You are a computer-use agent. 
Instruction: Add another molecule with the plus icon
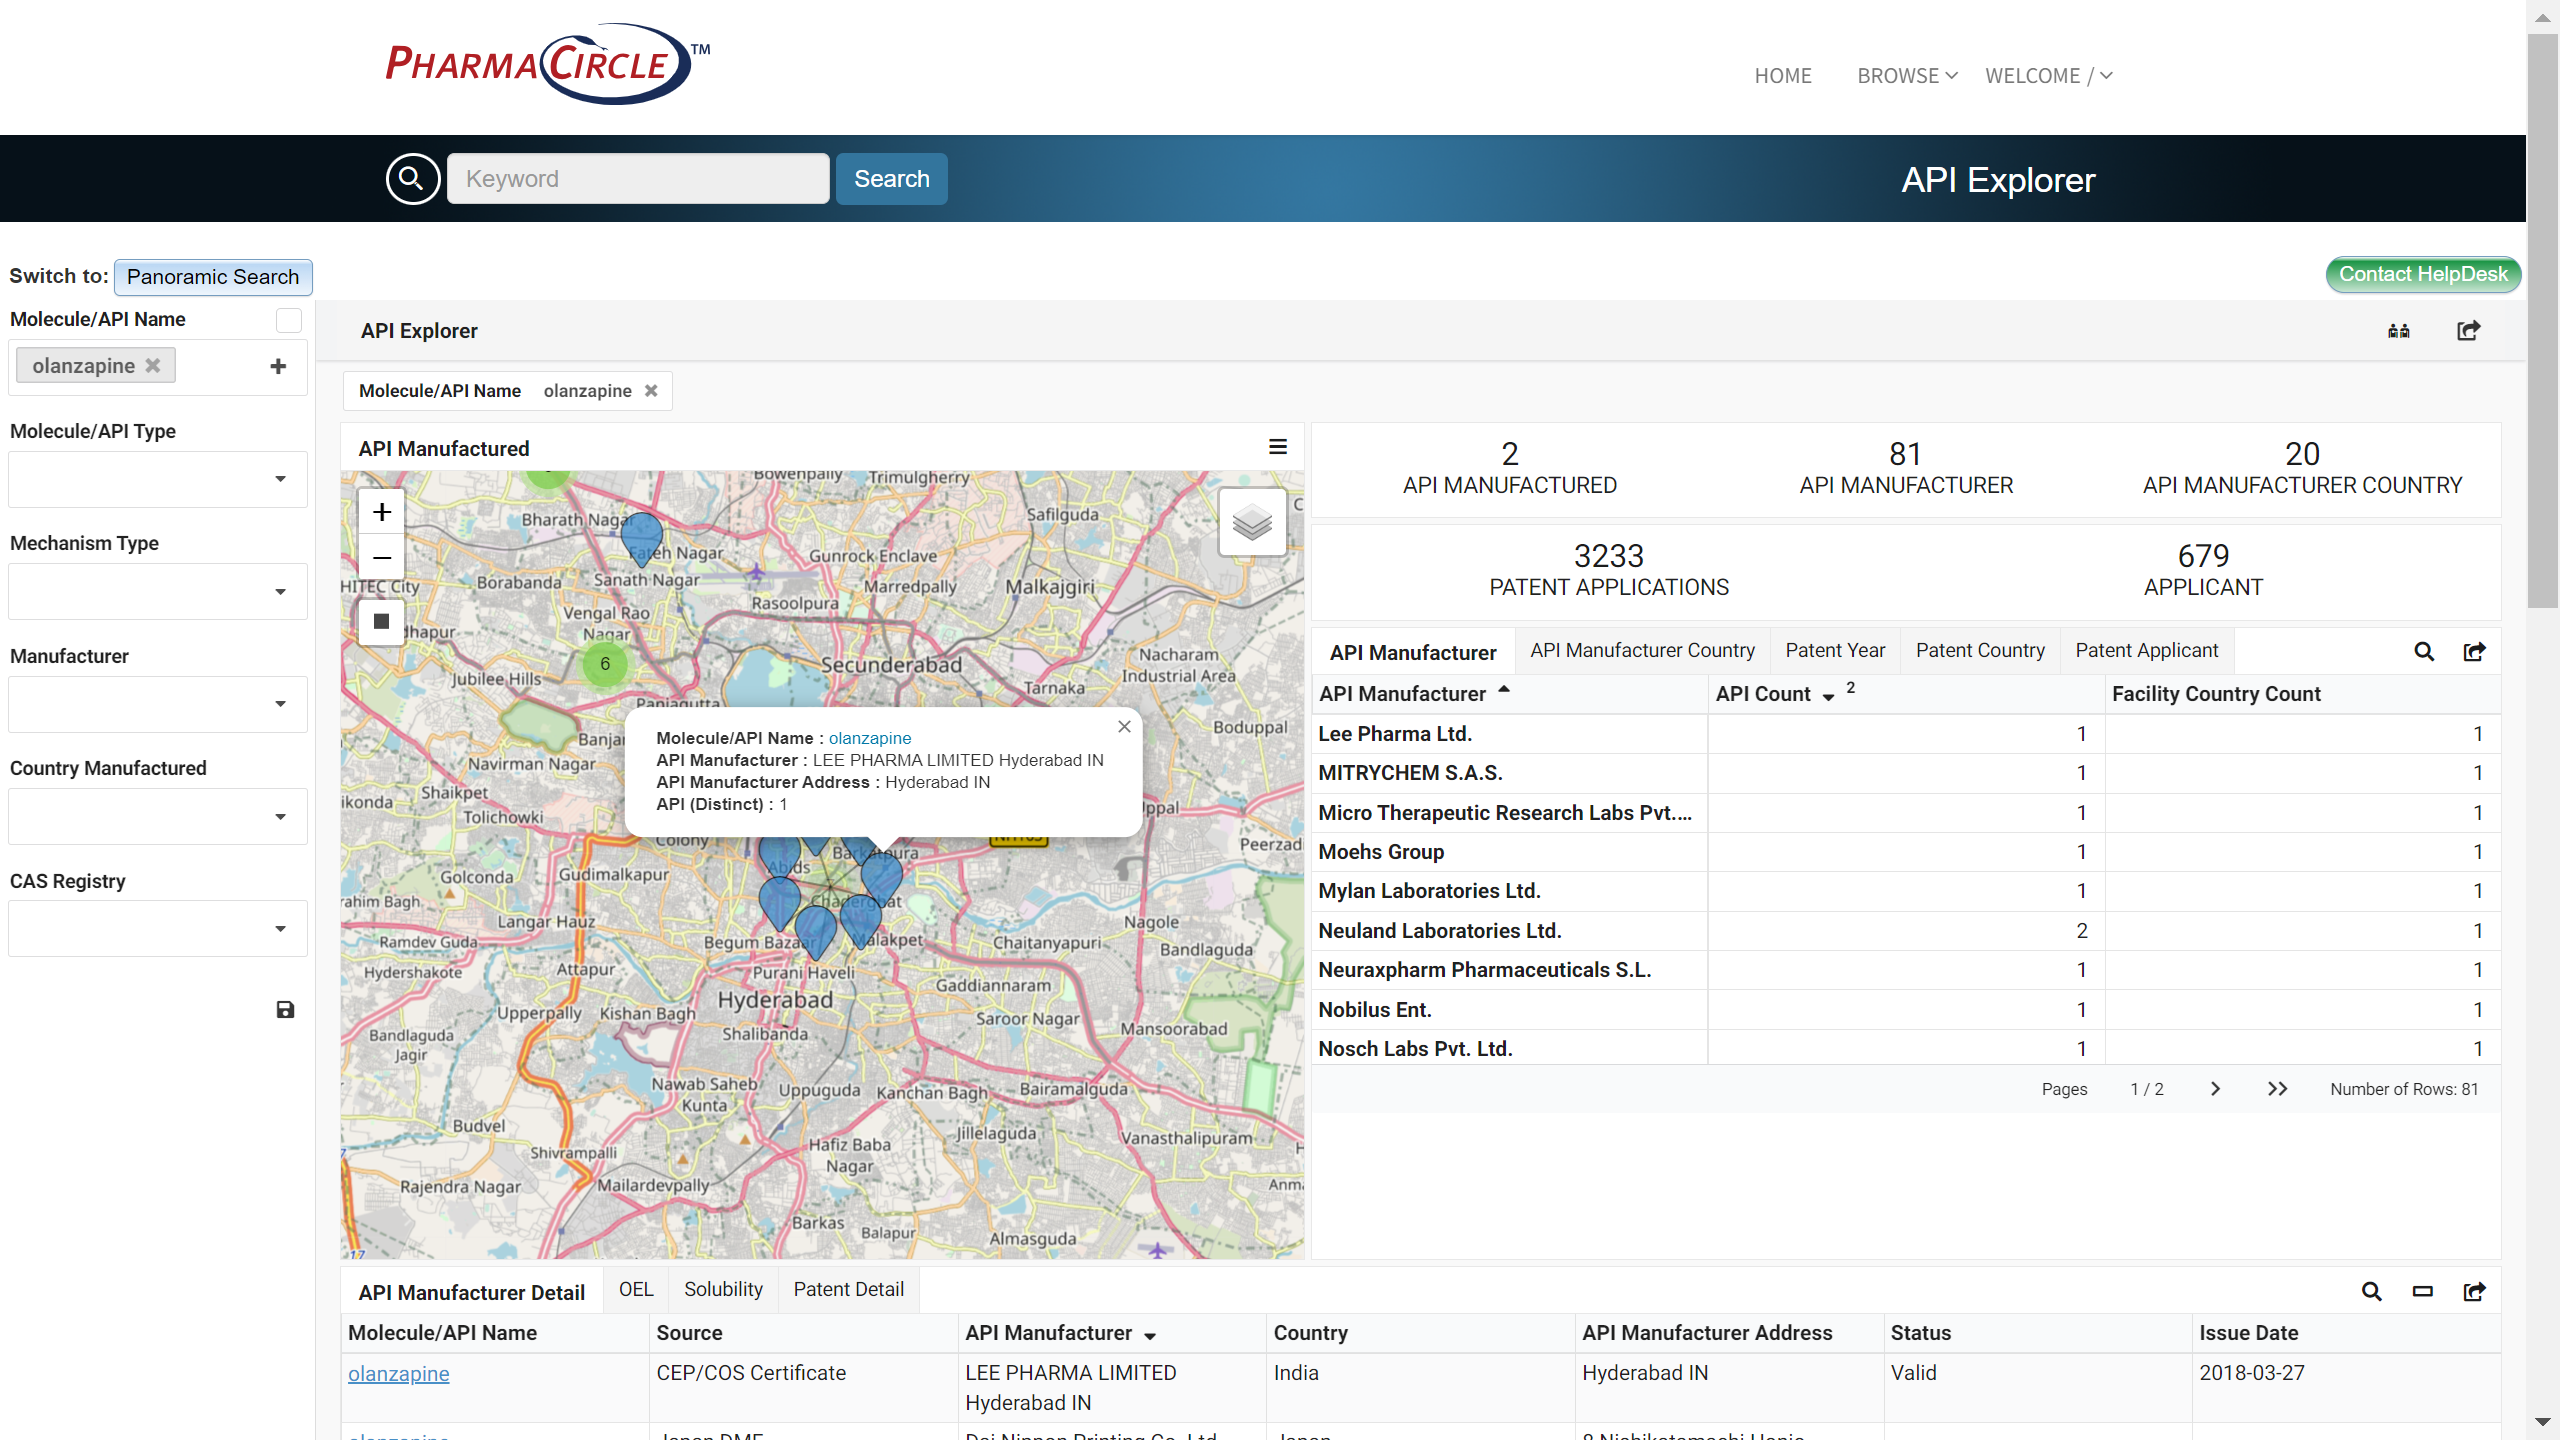278,366
